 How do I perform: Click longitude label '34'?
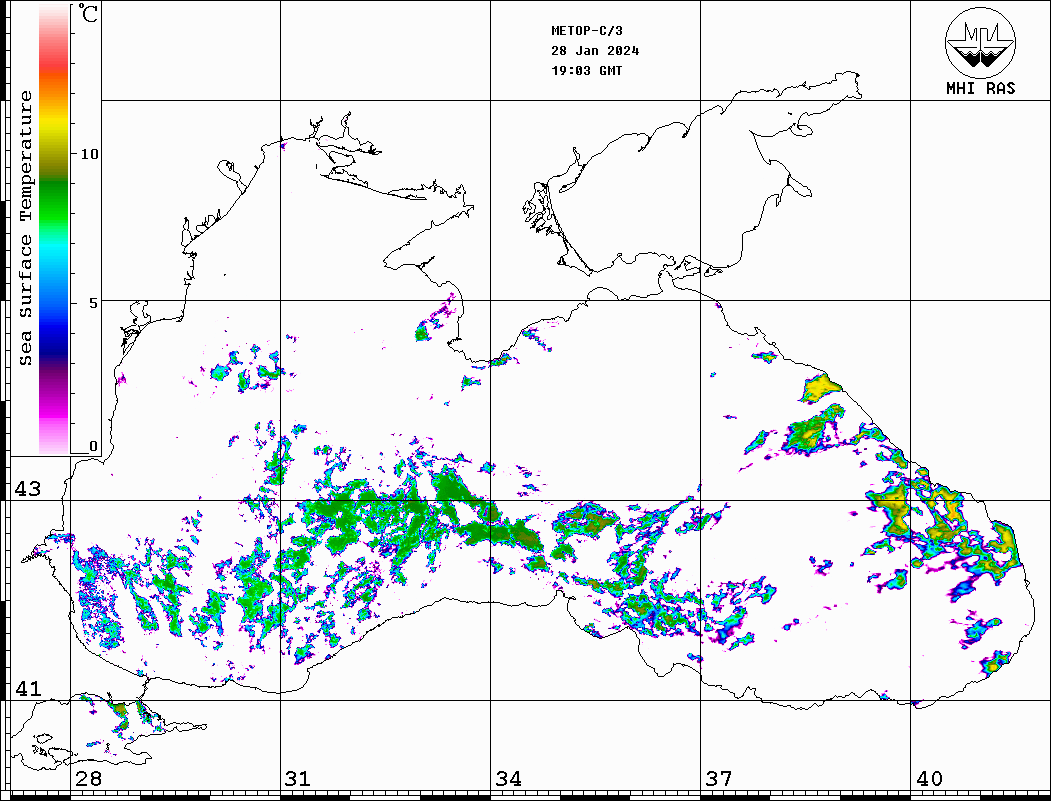tap(509, 778)
